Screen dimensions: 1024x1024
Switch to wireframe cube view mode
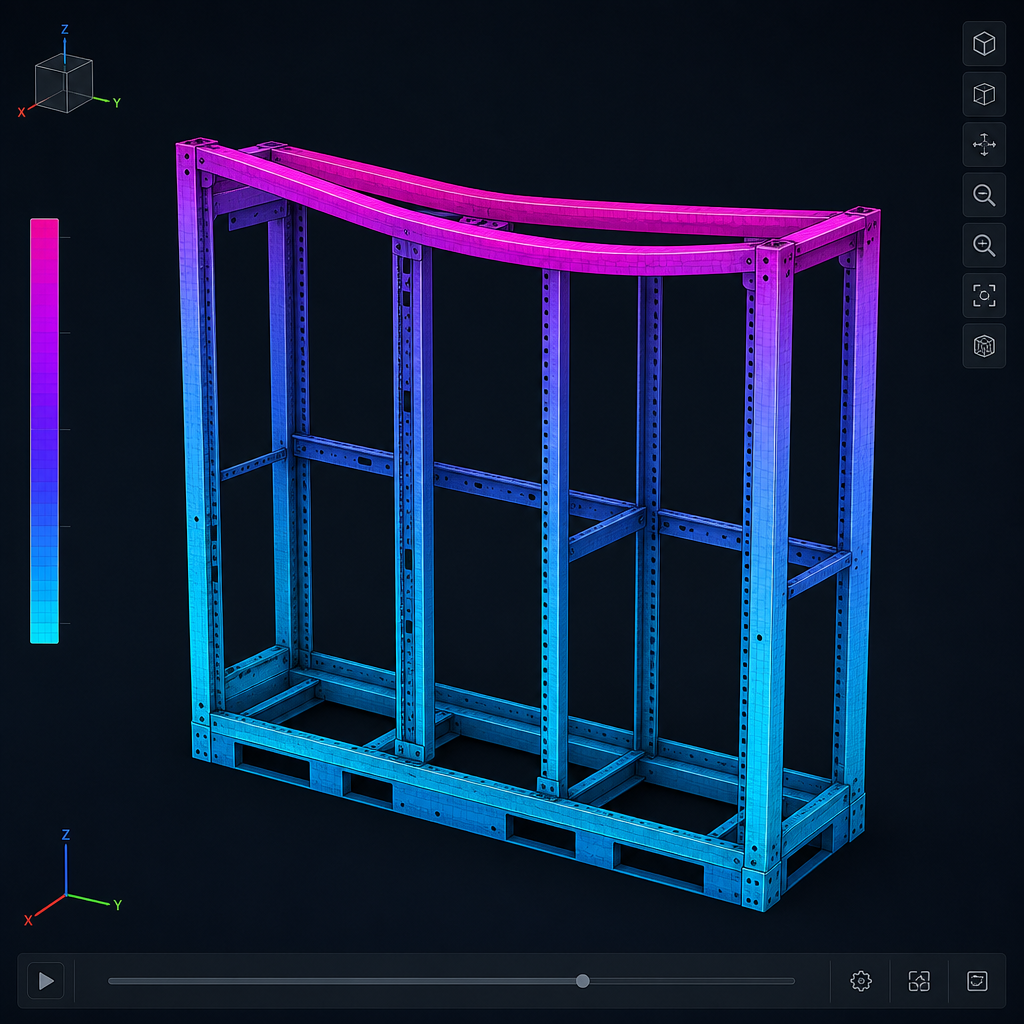click(x=984, y=94)
